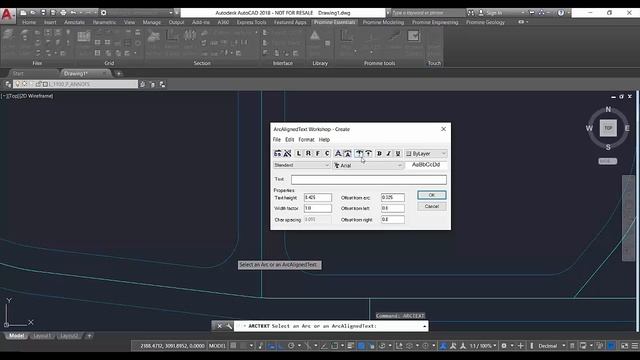Toggle Italic in ArcAlignedText toolbar

click(x=389, y=153)
